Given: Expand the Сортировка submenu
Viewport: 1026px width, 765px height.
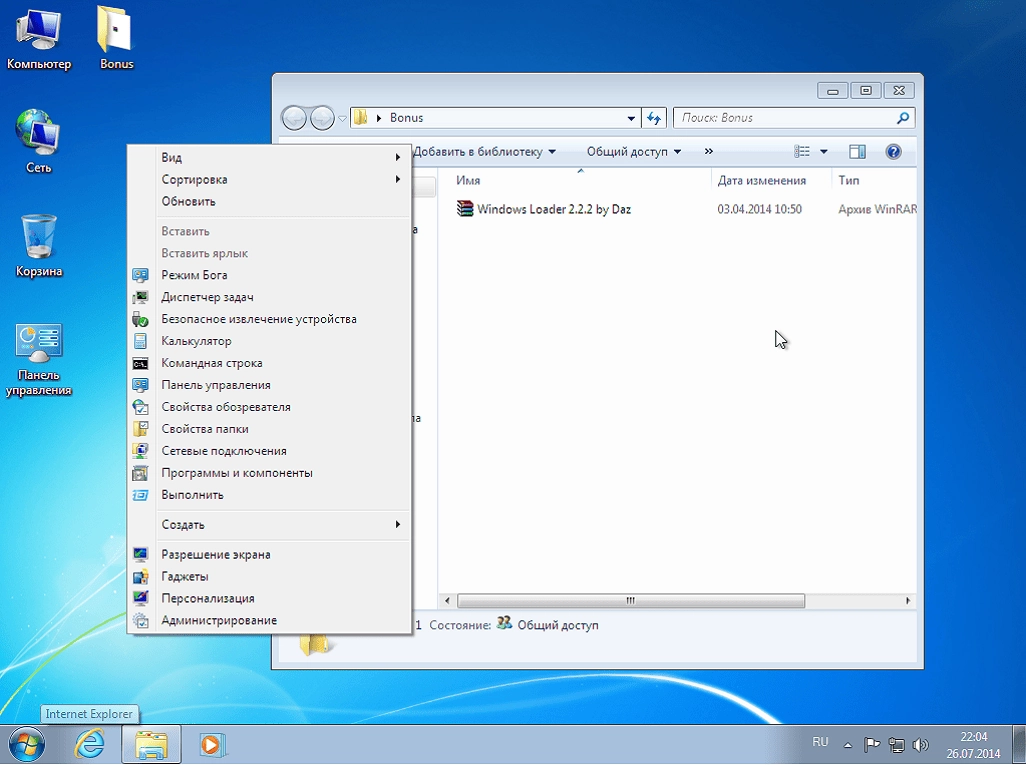Looking at the screenshot, I should click(269, 179).
